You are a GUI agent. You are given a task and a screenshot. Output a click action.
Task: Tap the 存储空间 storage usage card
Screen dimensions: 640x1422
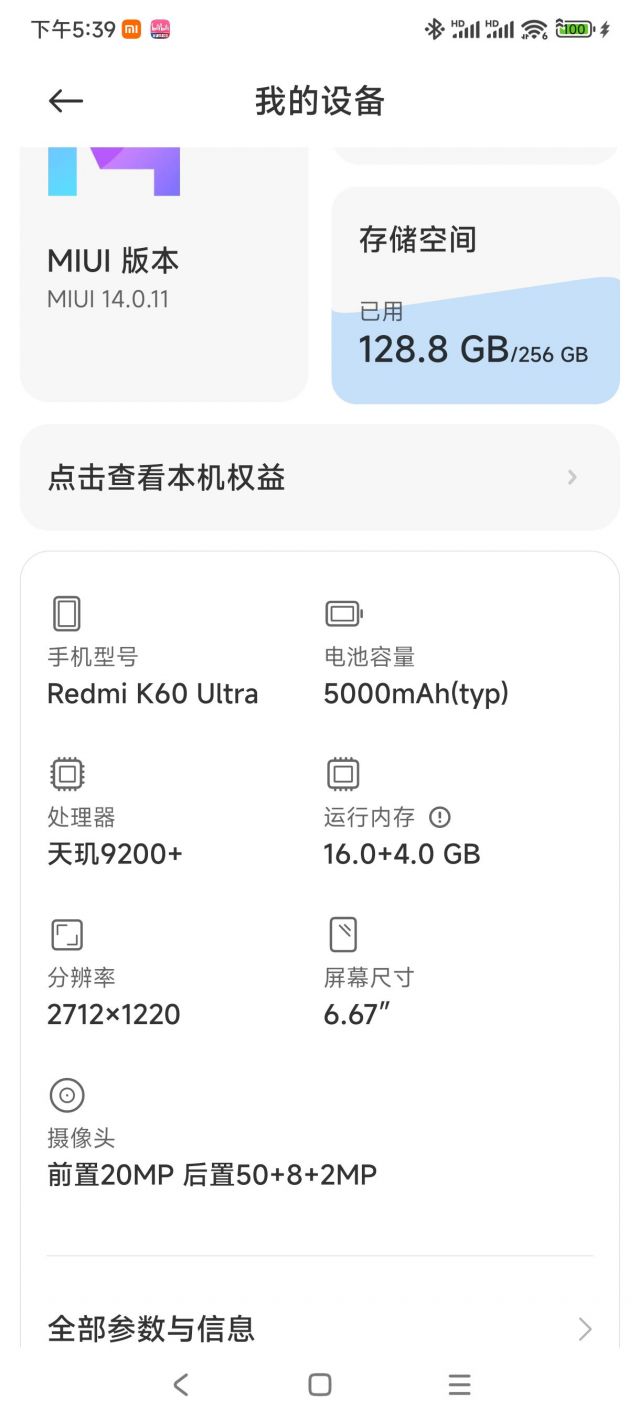(477, 290)
